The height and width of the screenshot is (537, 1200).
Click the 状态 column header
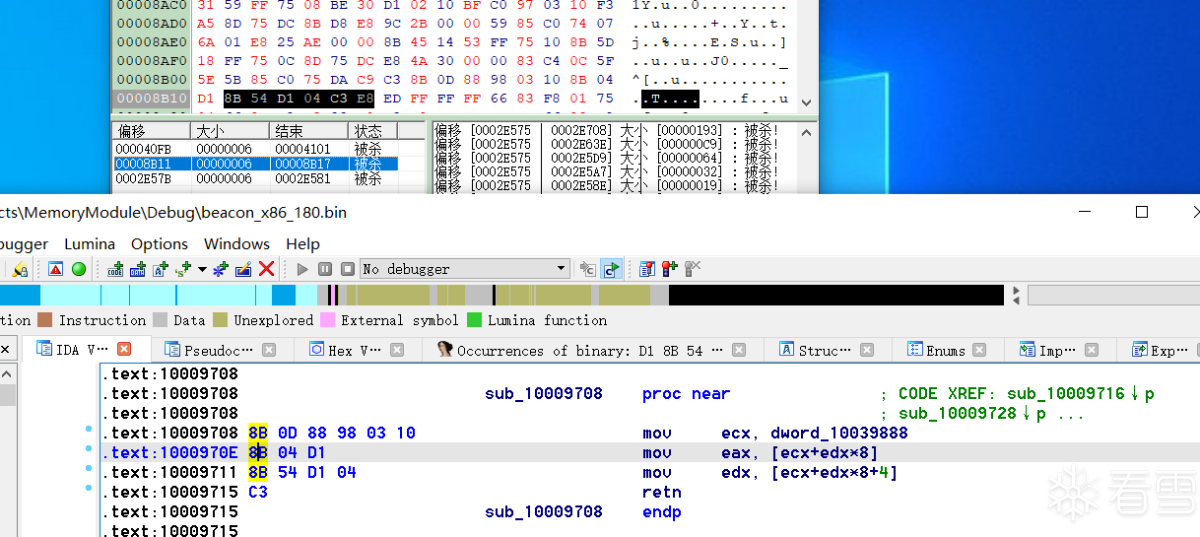[373, 131]
